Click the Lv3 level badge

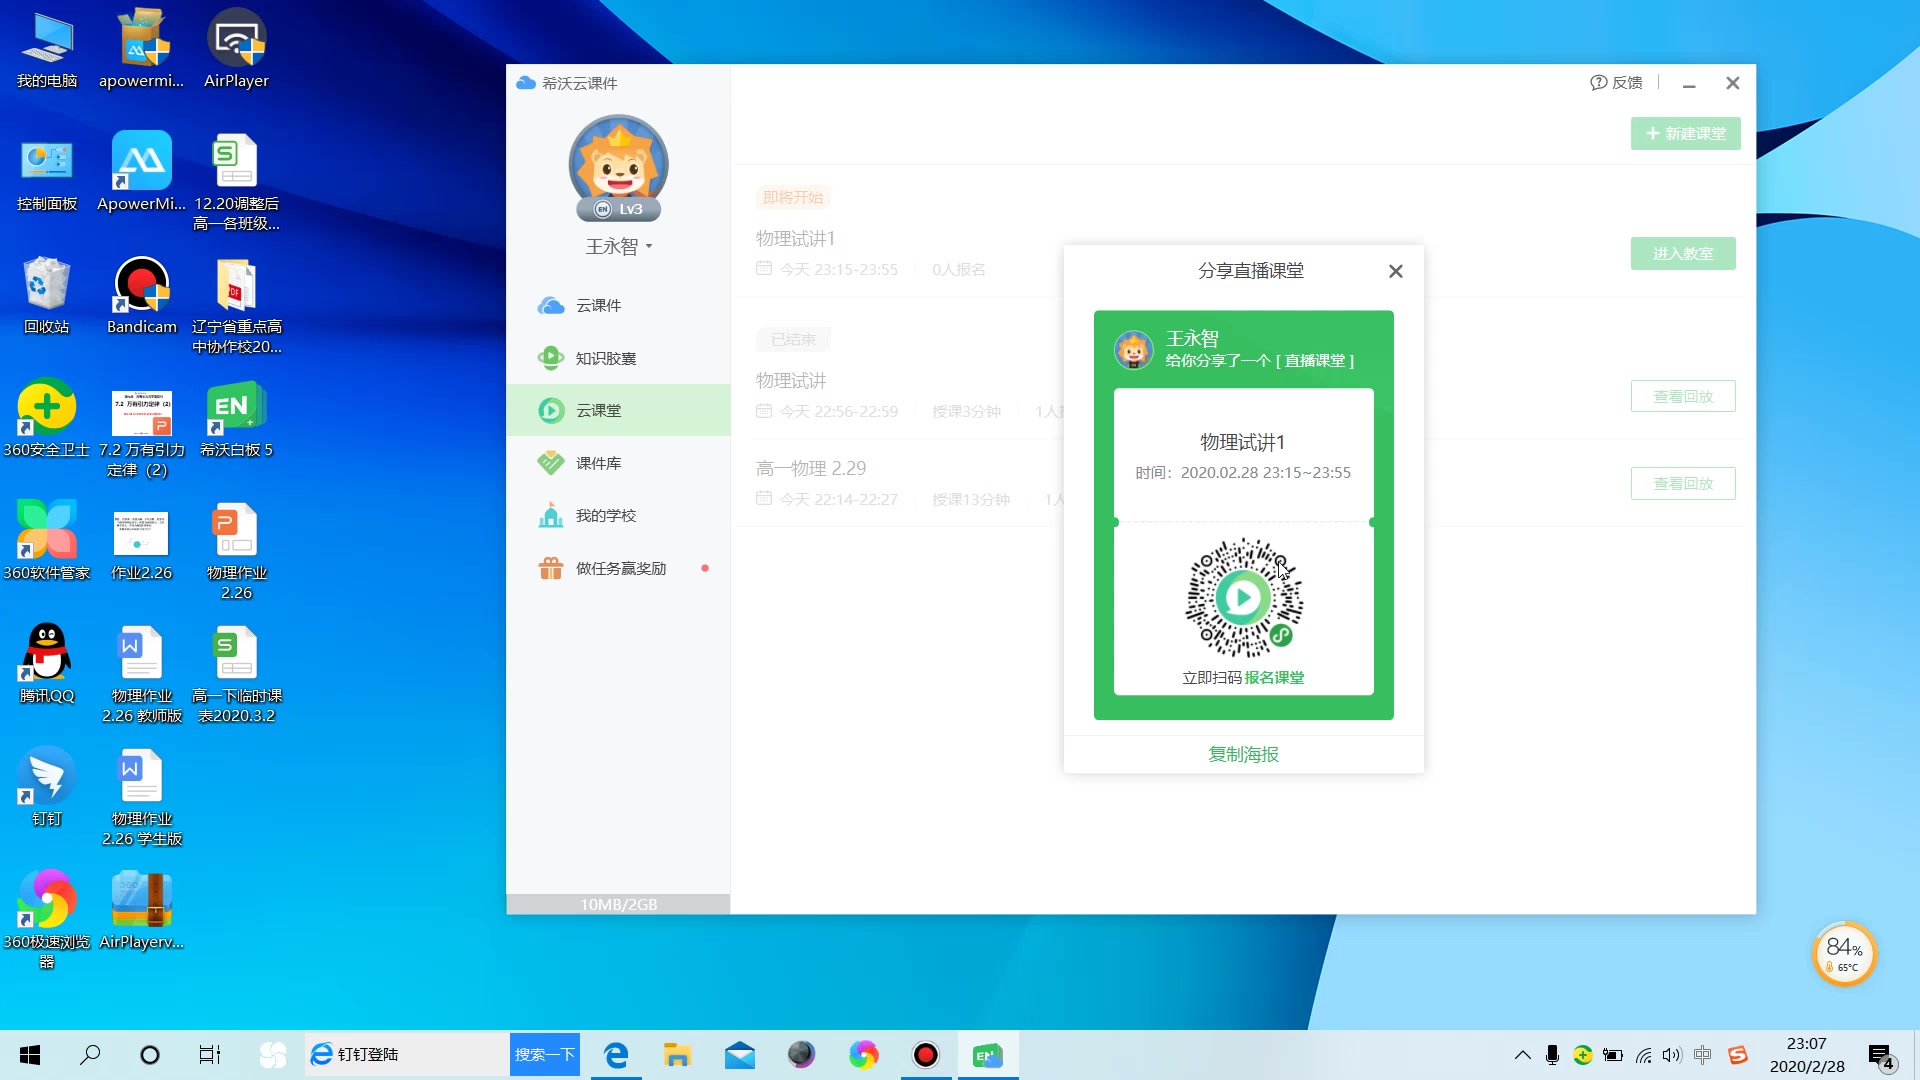click(619, 209)
